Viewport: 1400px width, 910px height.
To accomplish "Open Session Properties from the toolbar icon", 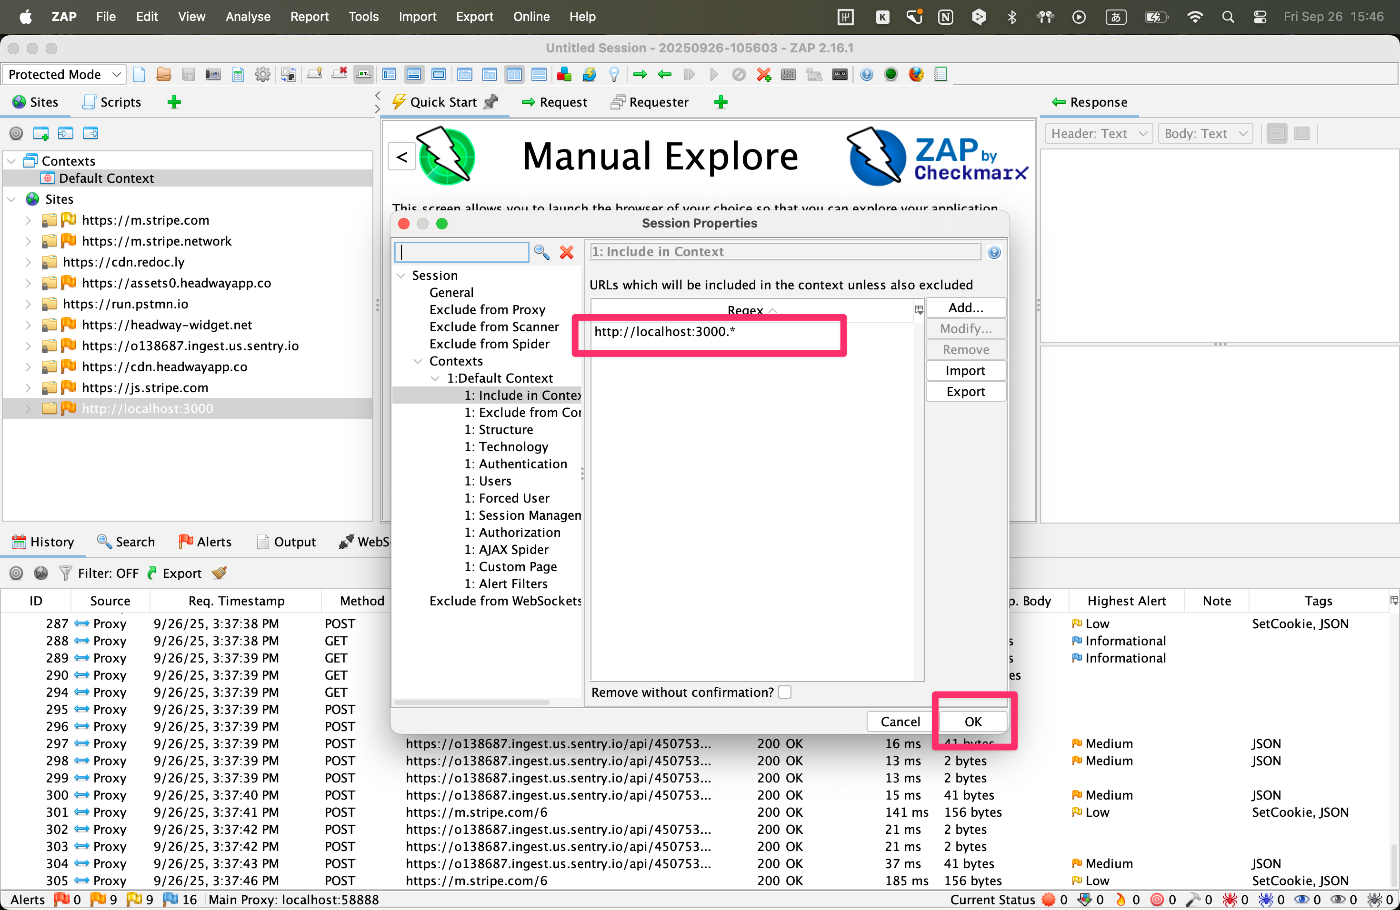I will pyautogui.click(x=238, y=74).
